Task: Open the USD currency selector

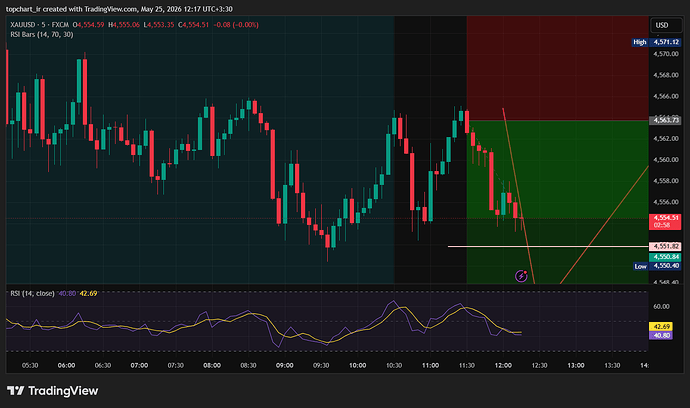Action: tap(666, 25)
